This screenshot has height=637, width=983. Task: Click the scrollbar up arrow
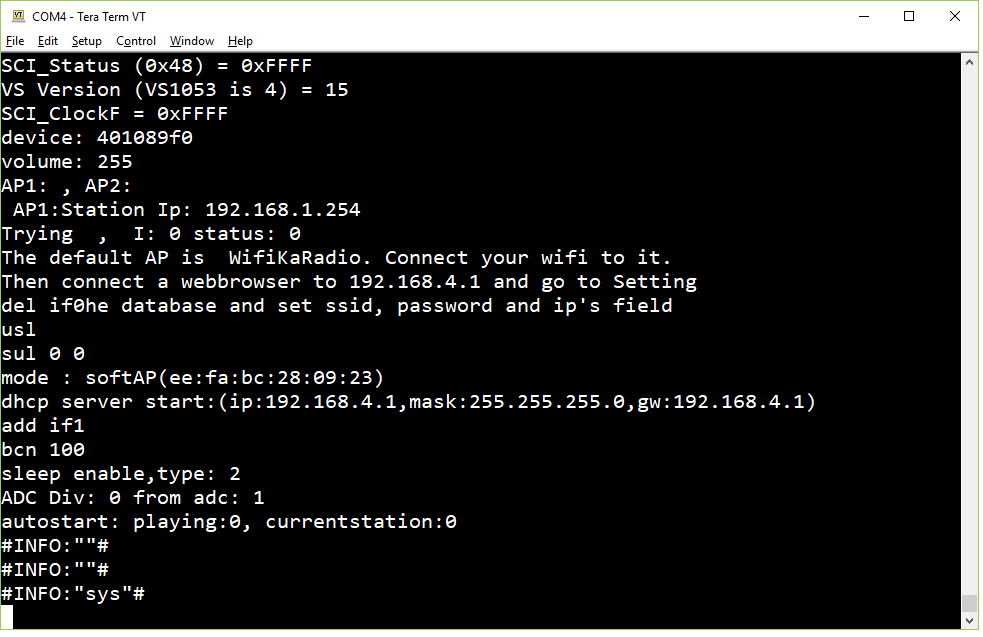coord(969,62)
